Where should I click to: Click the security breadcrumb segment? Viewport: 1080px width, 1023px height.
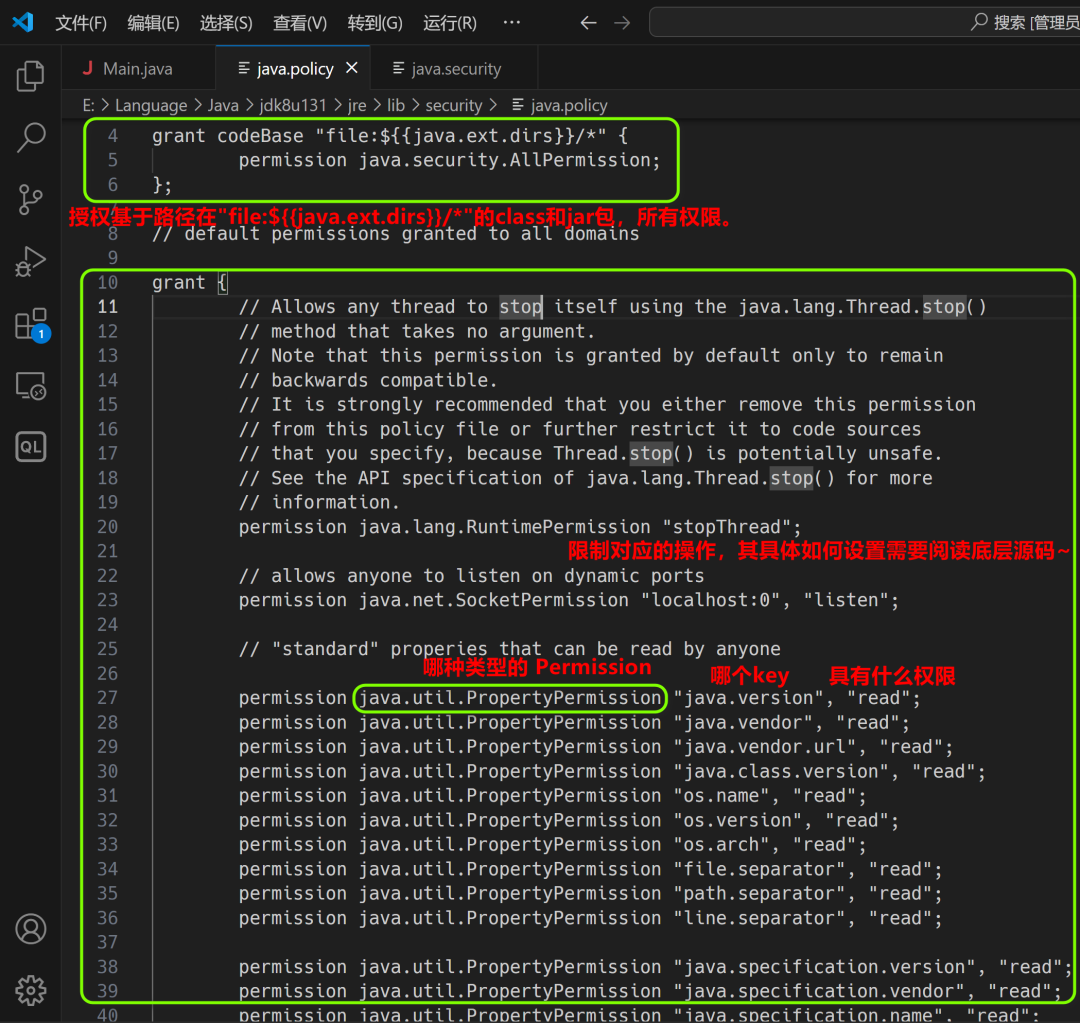pyautogui.click(x=454, y=105)
